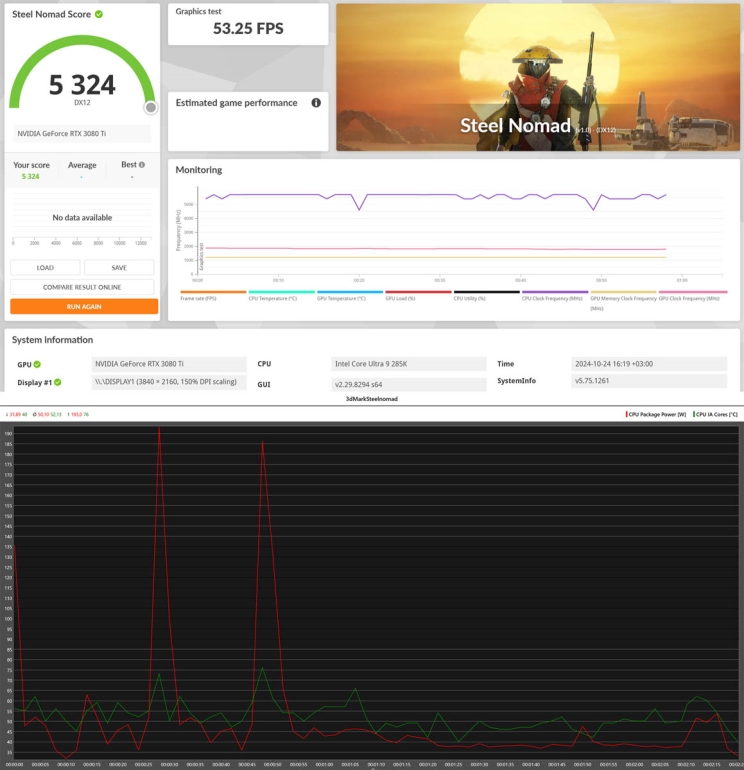Screen dimensions: 744x770
Task: Click the green check icon beside Display #1
Action: pos(59,382)
